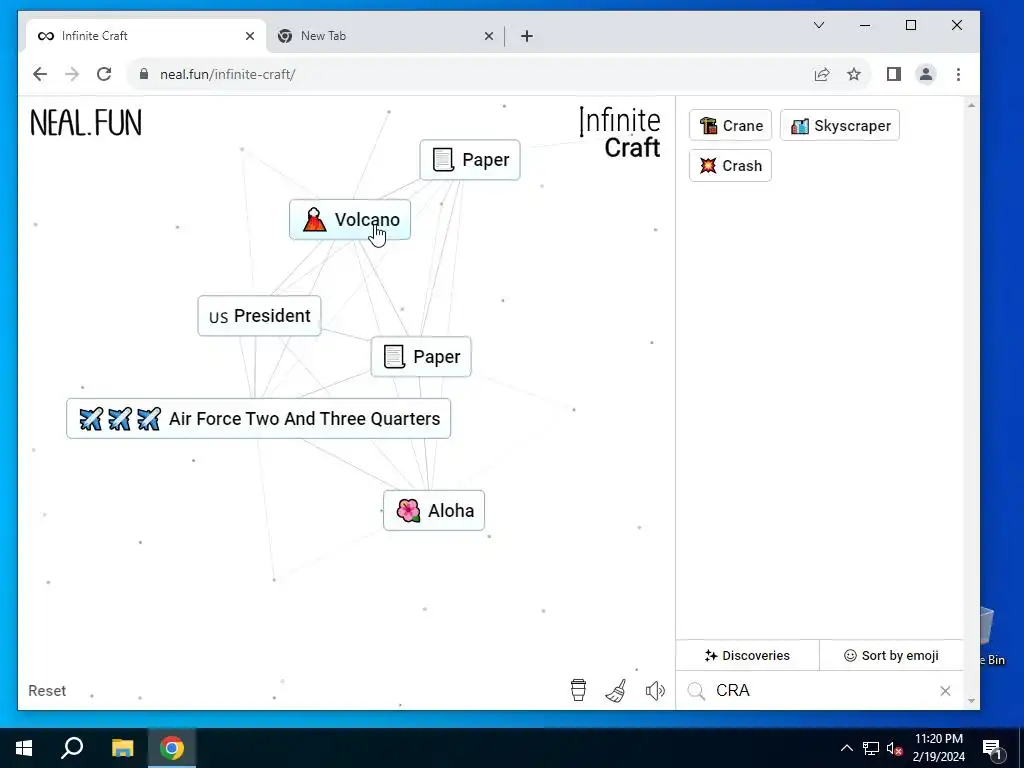Click the airplane emojis on Air Force element
The width and height of the screenshot is (1024, 768).
point(120,419)
